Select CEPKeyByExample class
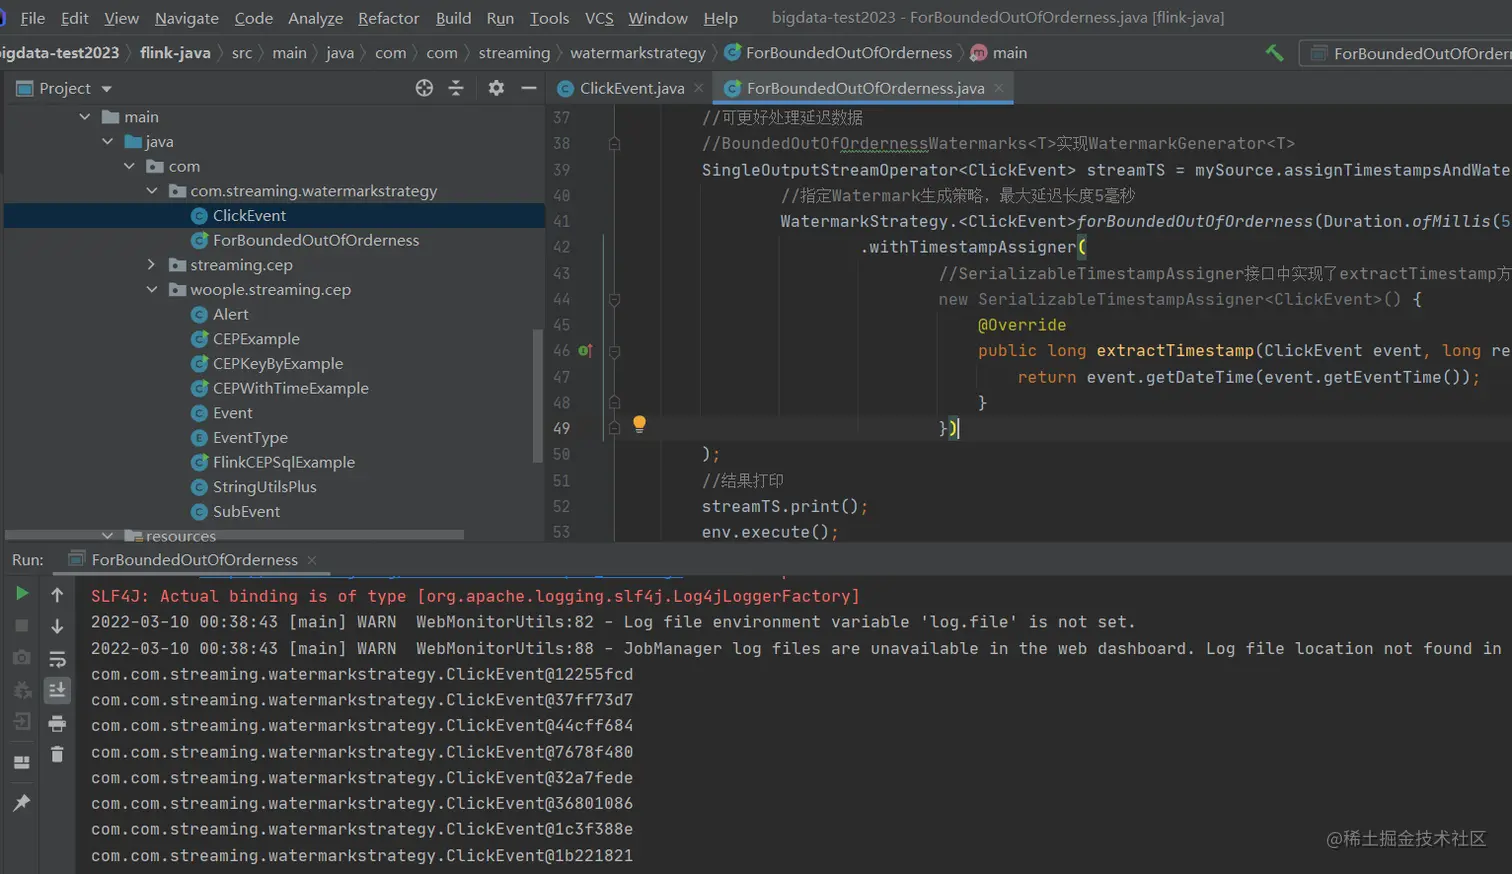The width and height of the screenshot is (1512, 874). click(x=278, y=364)
